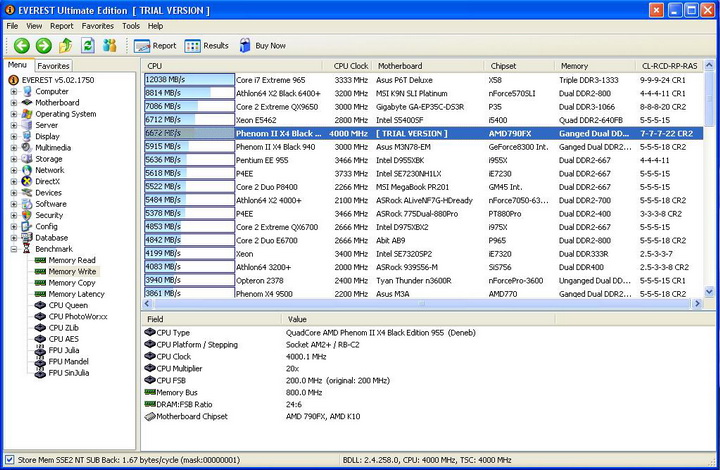Screen dimensions: 720x470
Task: Open the Favorites menu
Action: (97, 26)
